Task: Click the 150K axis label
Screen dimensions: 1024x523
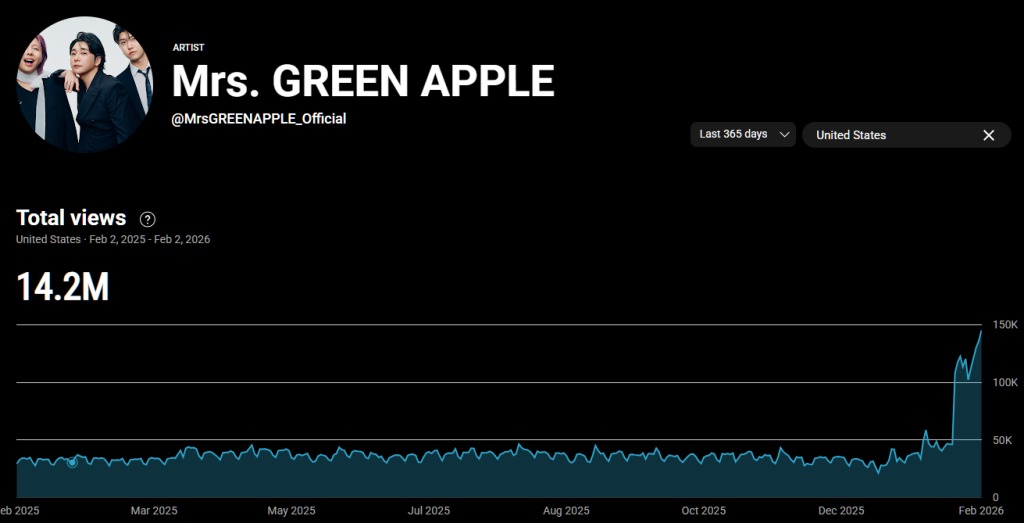Action: point(1004,325)
